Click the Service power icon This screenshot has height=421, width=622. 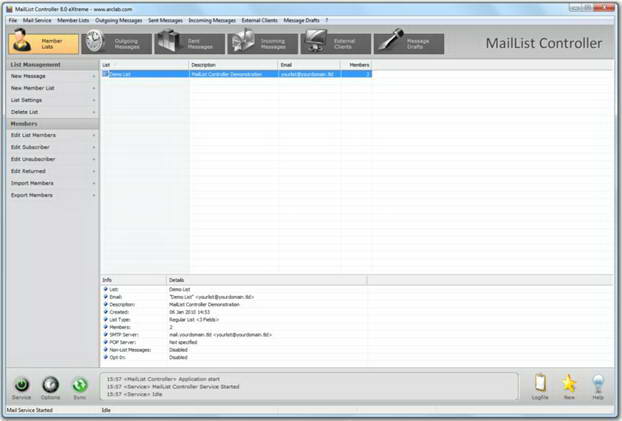pos(21,384)
